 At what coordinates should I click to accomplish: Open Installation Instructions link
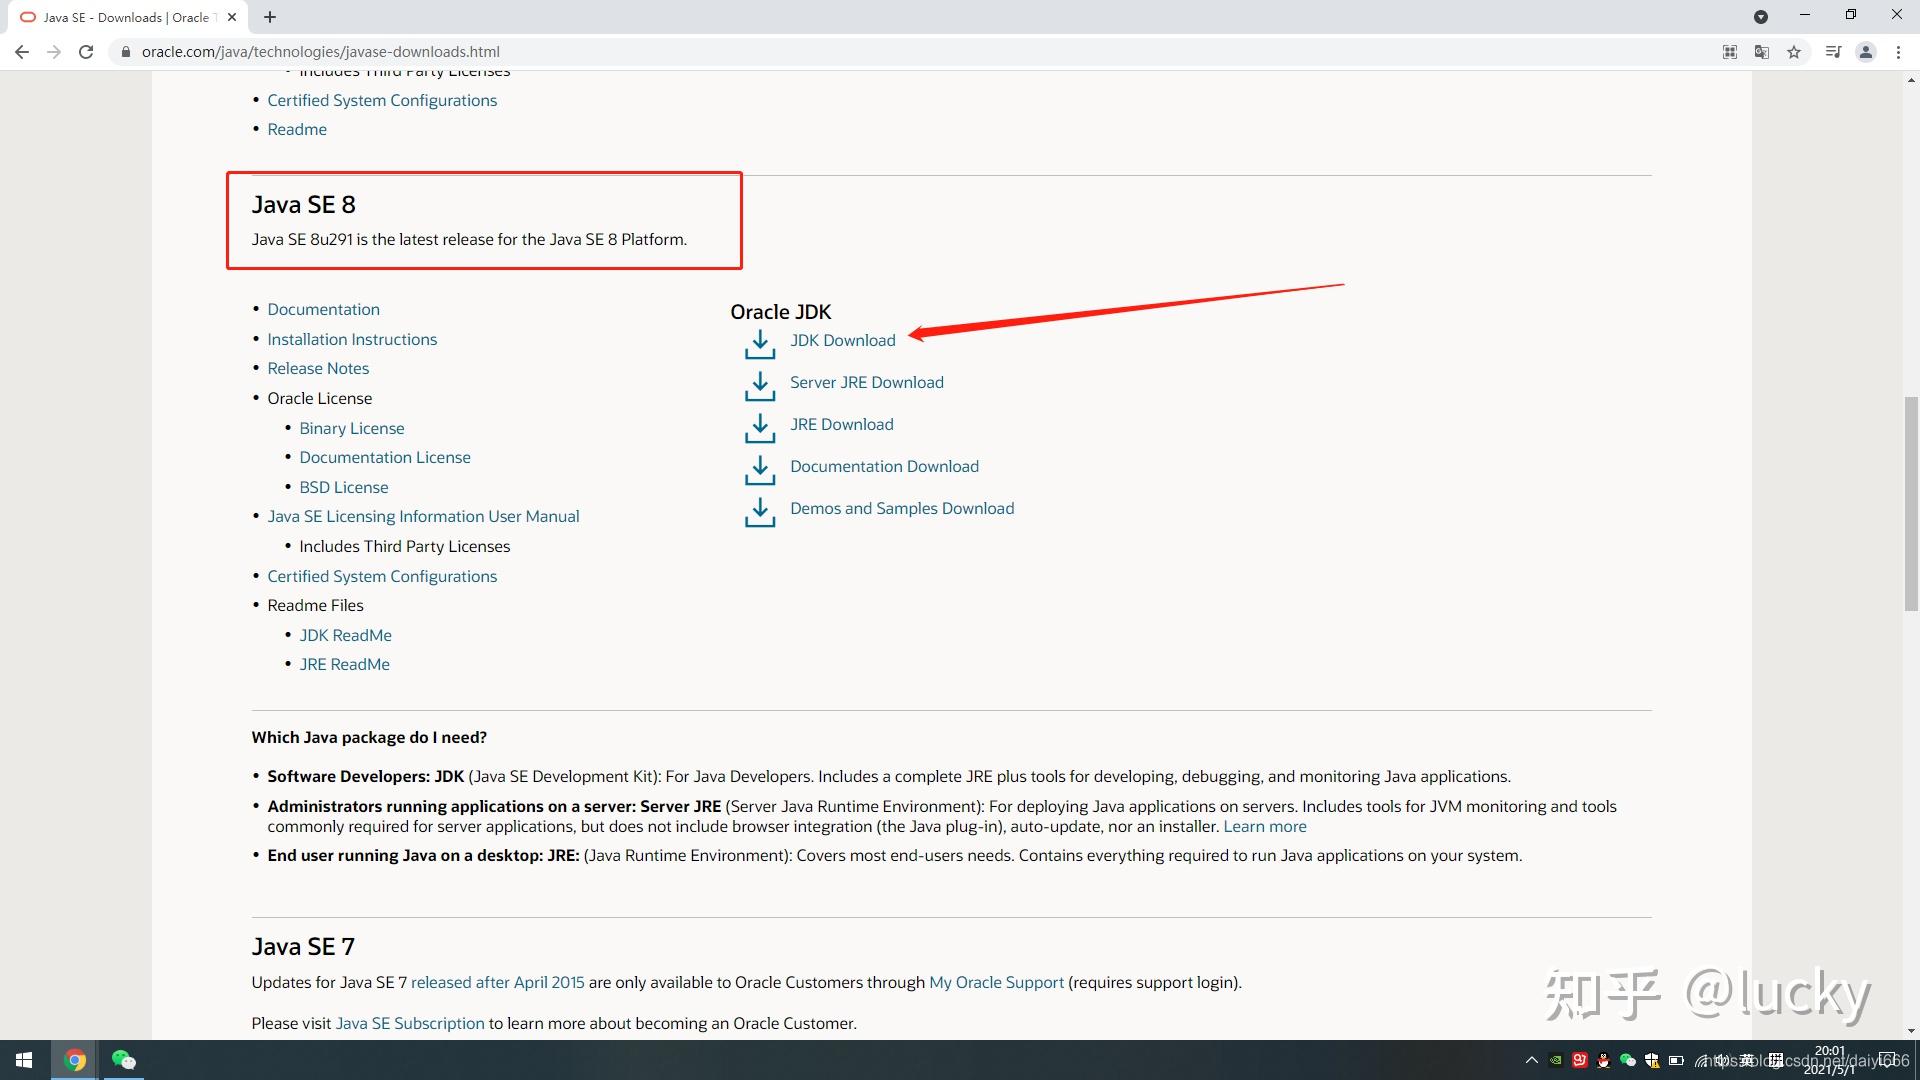[352, 339]
